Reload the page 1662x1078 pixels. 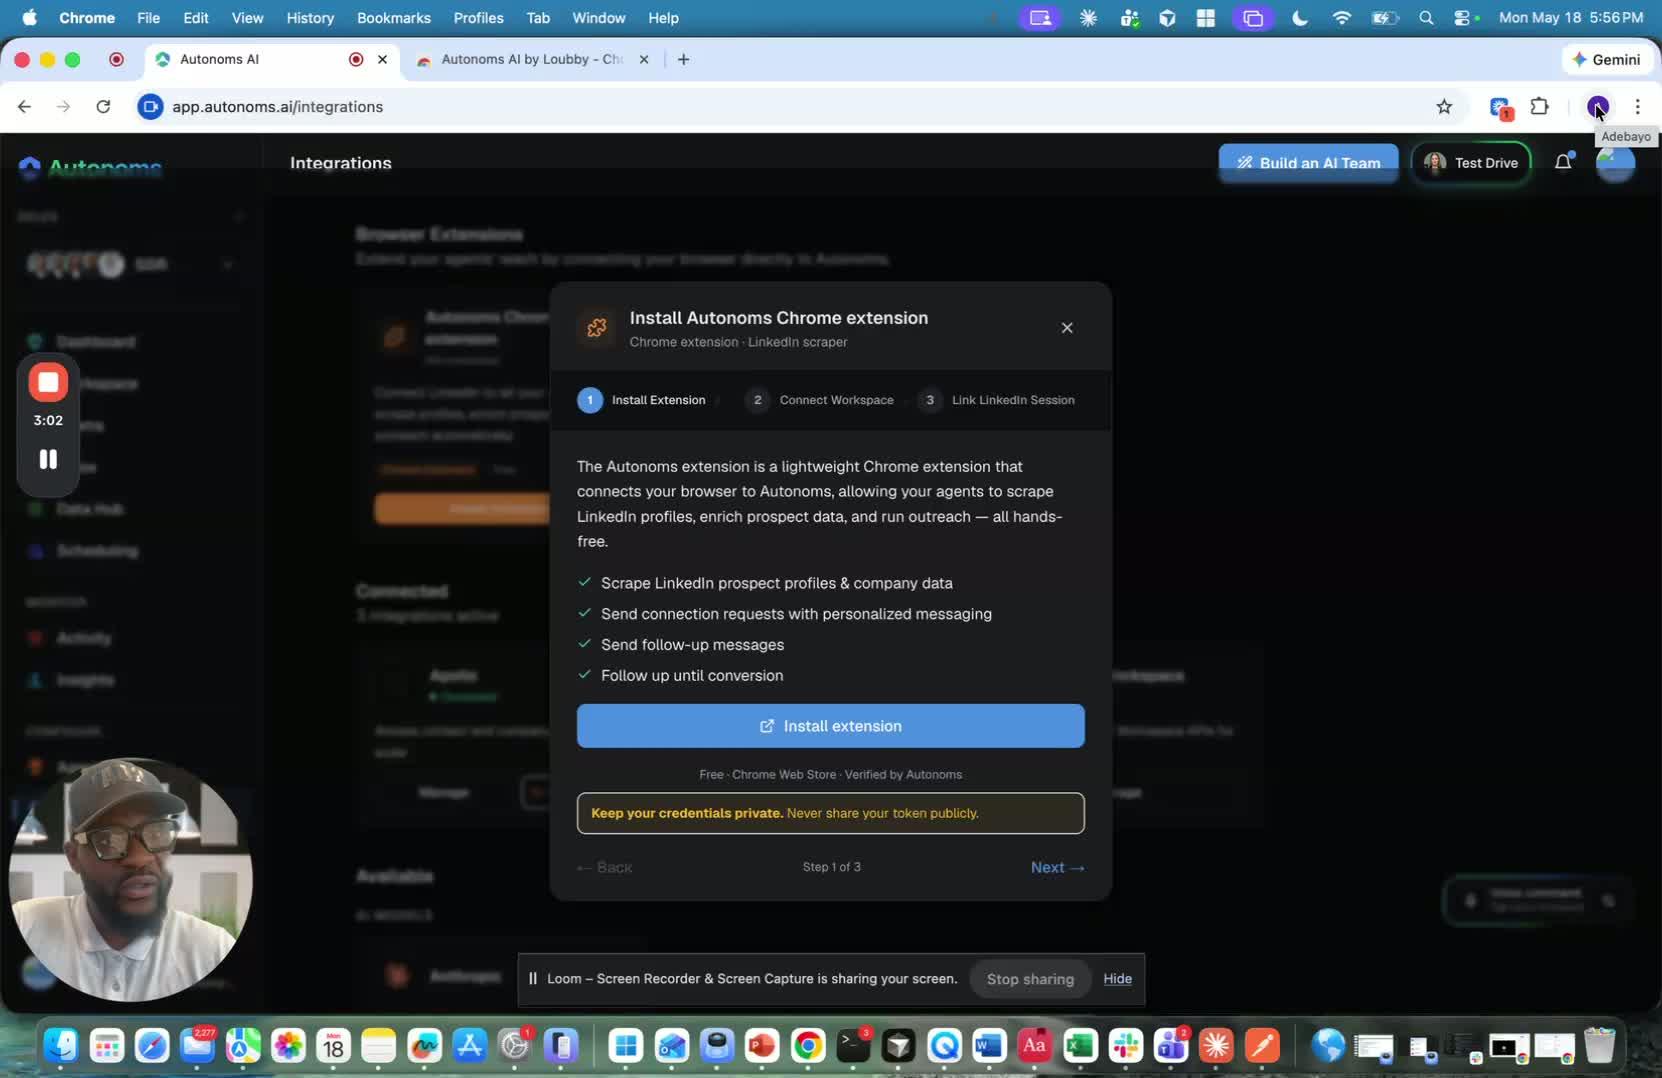pos(103,107)
